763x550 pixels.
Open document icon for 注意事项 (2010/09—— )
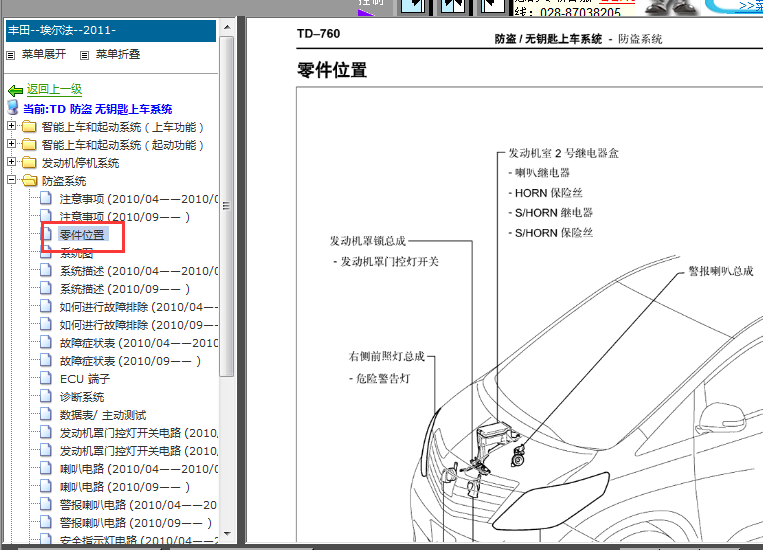(46, 216)
